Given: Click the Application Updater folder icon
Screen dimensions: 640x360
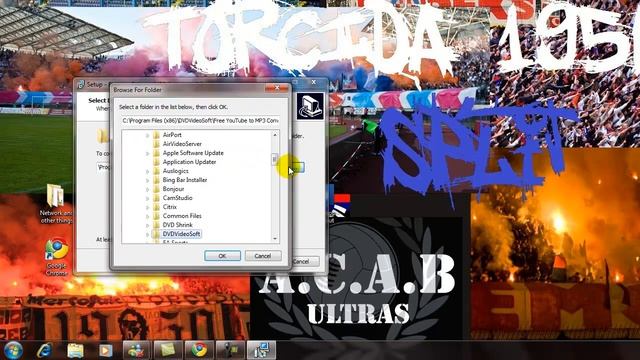Looking at the screenshot, I should [156, 162].
